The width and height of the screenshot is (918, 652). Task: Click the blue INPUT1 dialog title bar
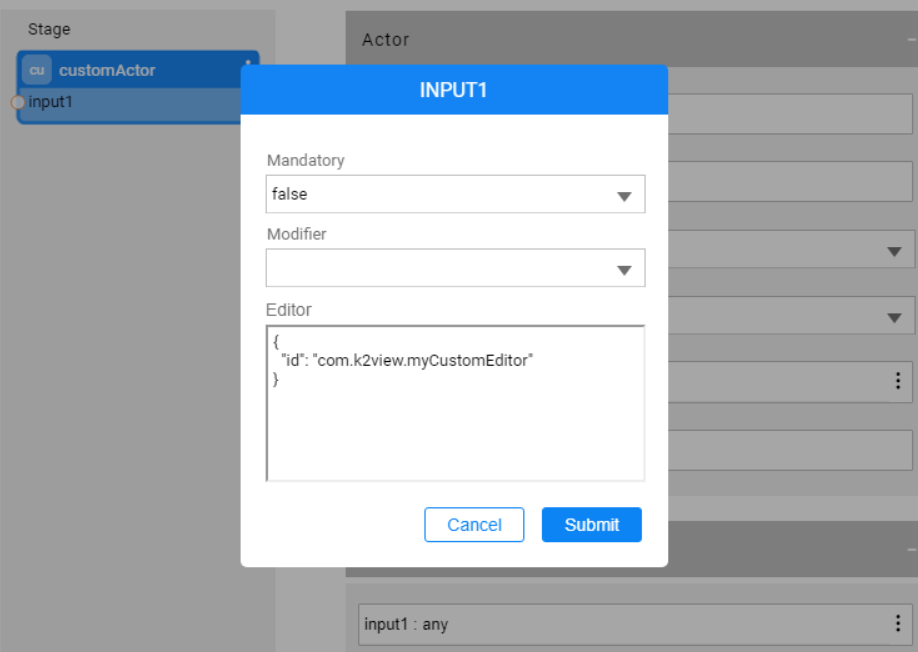click(455, 89)
